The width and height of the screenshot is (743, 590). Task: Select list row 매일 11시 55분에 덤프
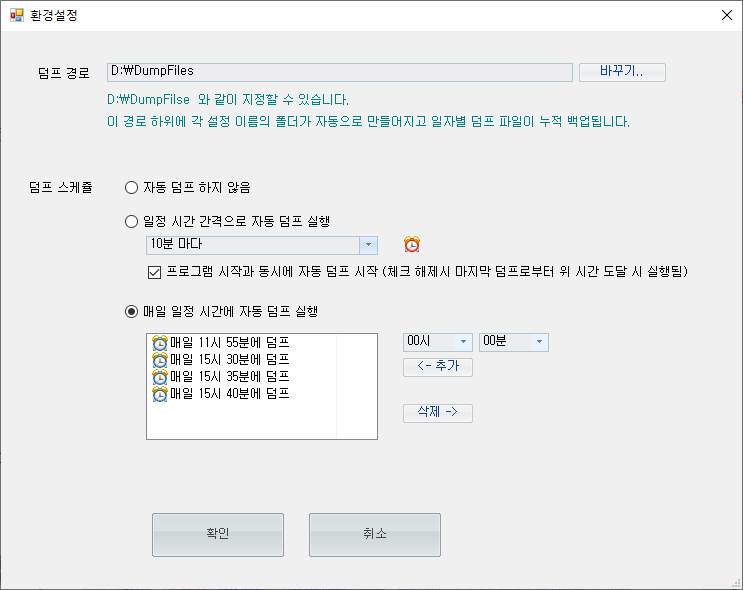(221, 343)
